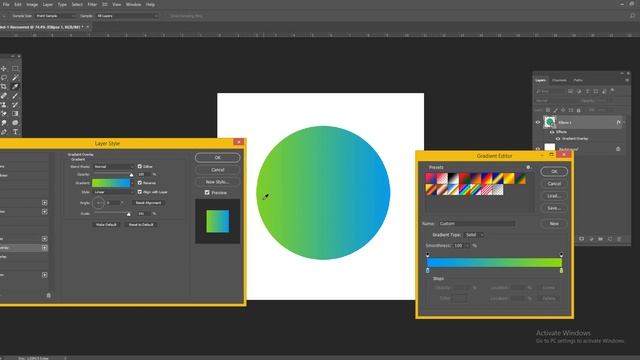Select the Type tool
Image resolution: width=640 pixels, height=360 pixels.
point(15,131)
